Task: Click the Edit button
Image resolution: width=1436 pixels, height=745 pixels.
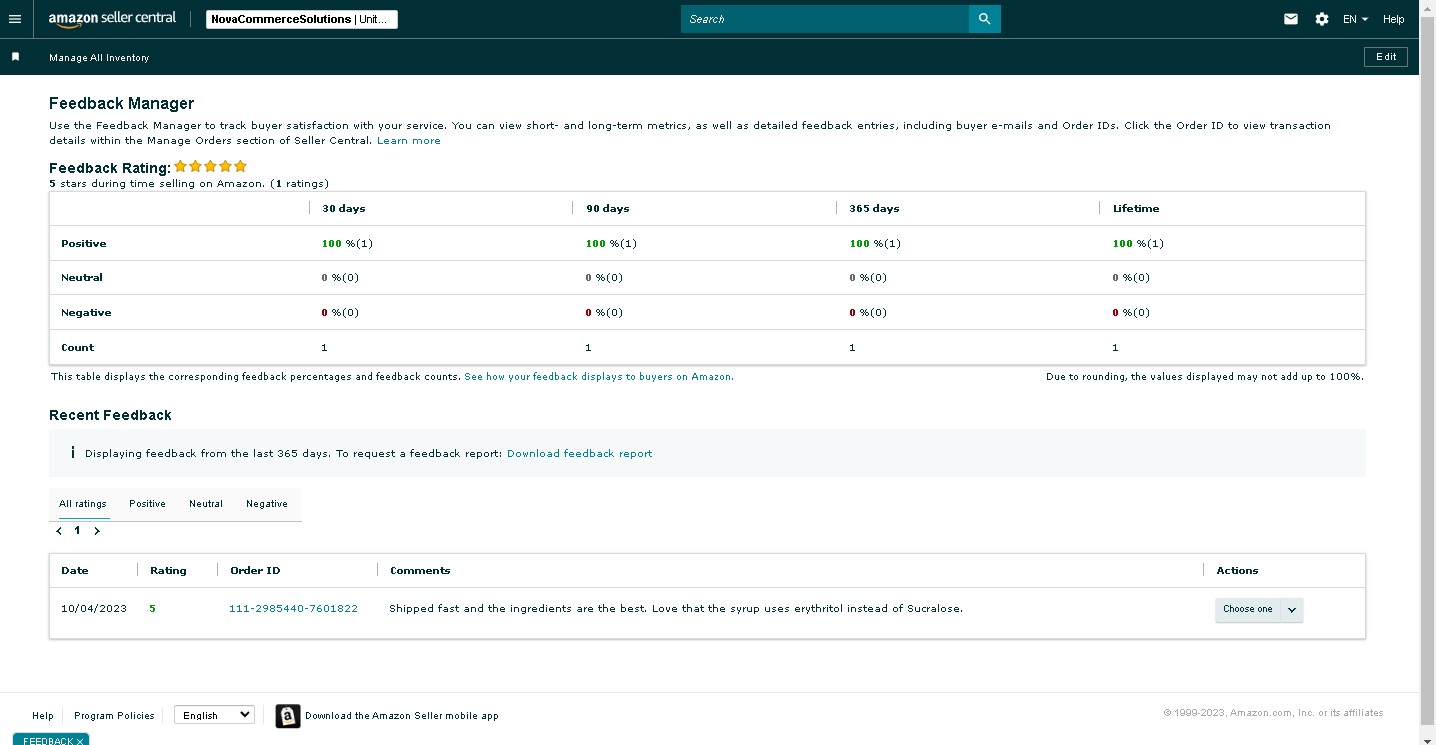Action: click(x=1386, y=57)
